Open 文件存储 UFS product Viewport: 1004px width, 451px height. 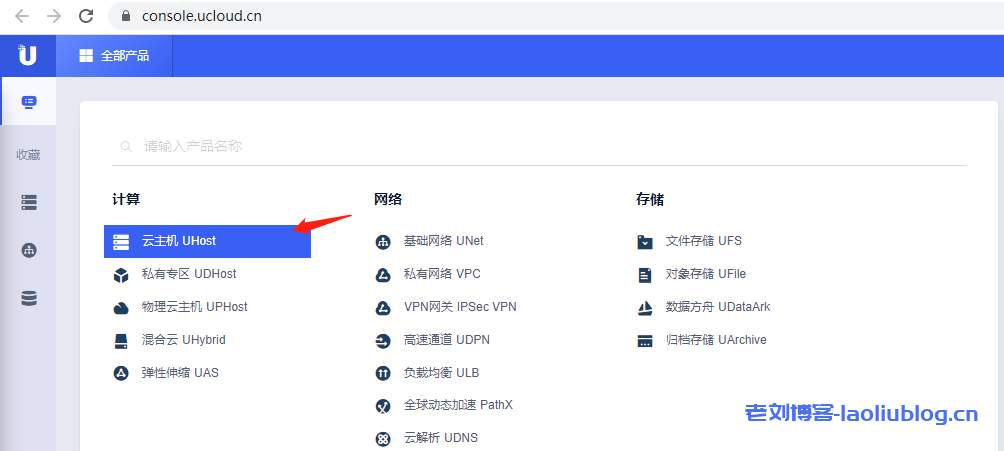pyautogui.click(x=703, y=241)
